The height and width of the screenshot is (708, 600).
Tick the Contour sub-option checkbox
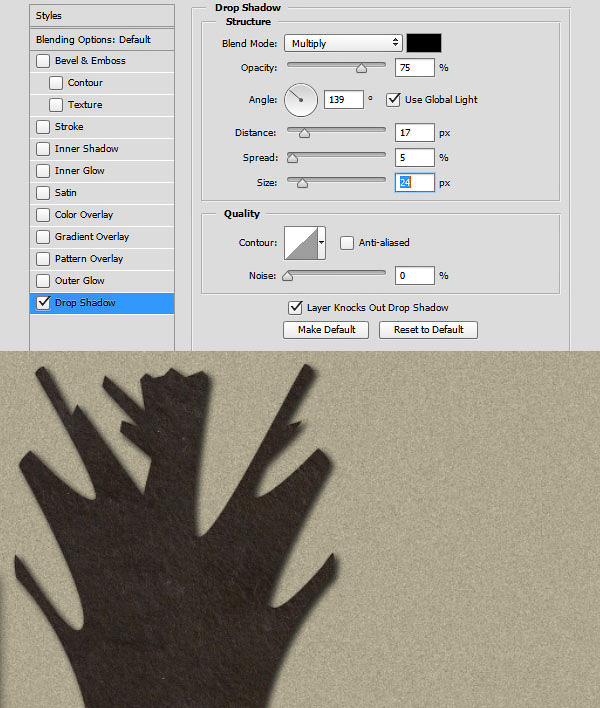pyautogui.click(x=56, y=83)
